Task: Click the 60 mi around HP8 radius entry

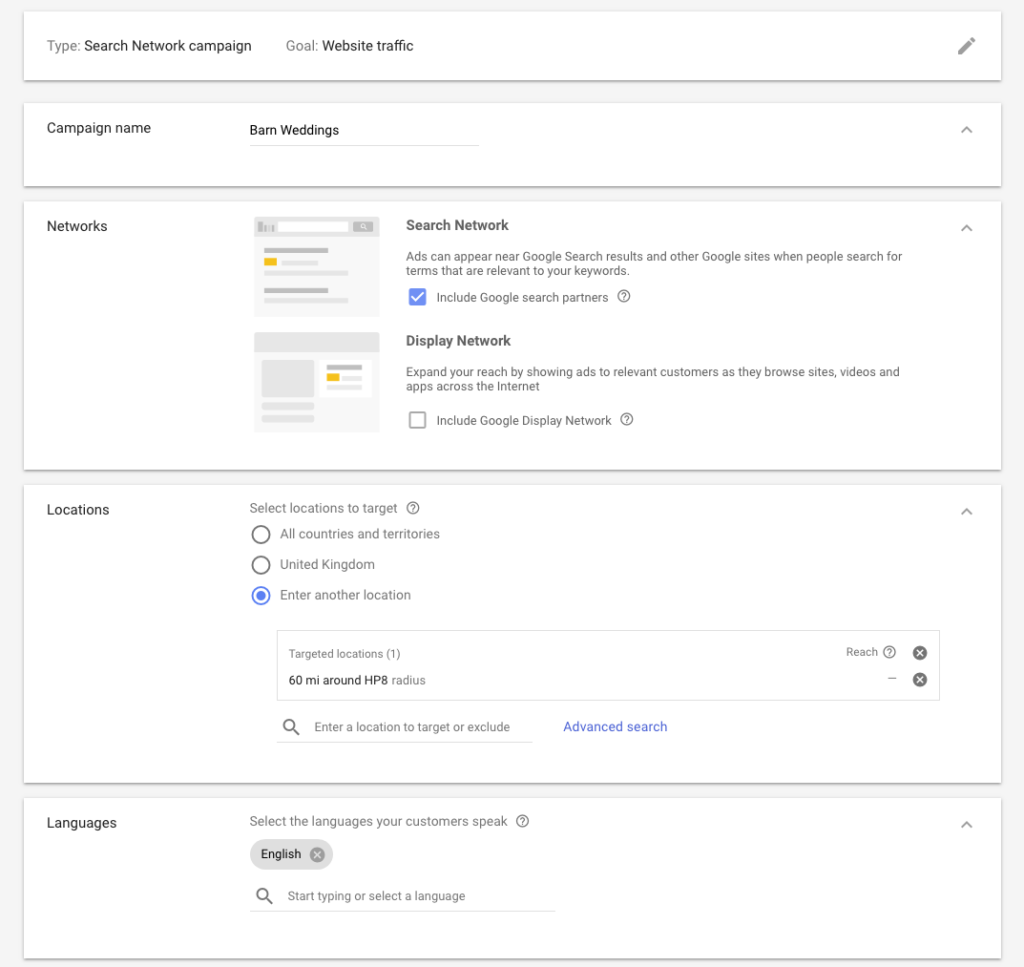Action: (x=357, y=680)
